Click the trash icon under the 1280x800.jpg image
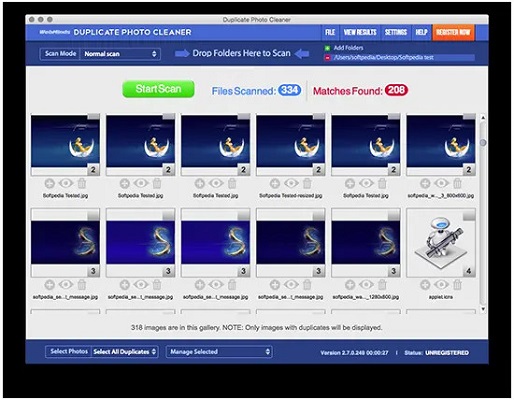The height and width of the screenshot is (400, 514). 382,285
